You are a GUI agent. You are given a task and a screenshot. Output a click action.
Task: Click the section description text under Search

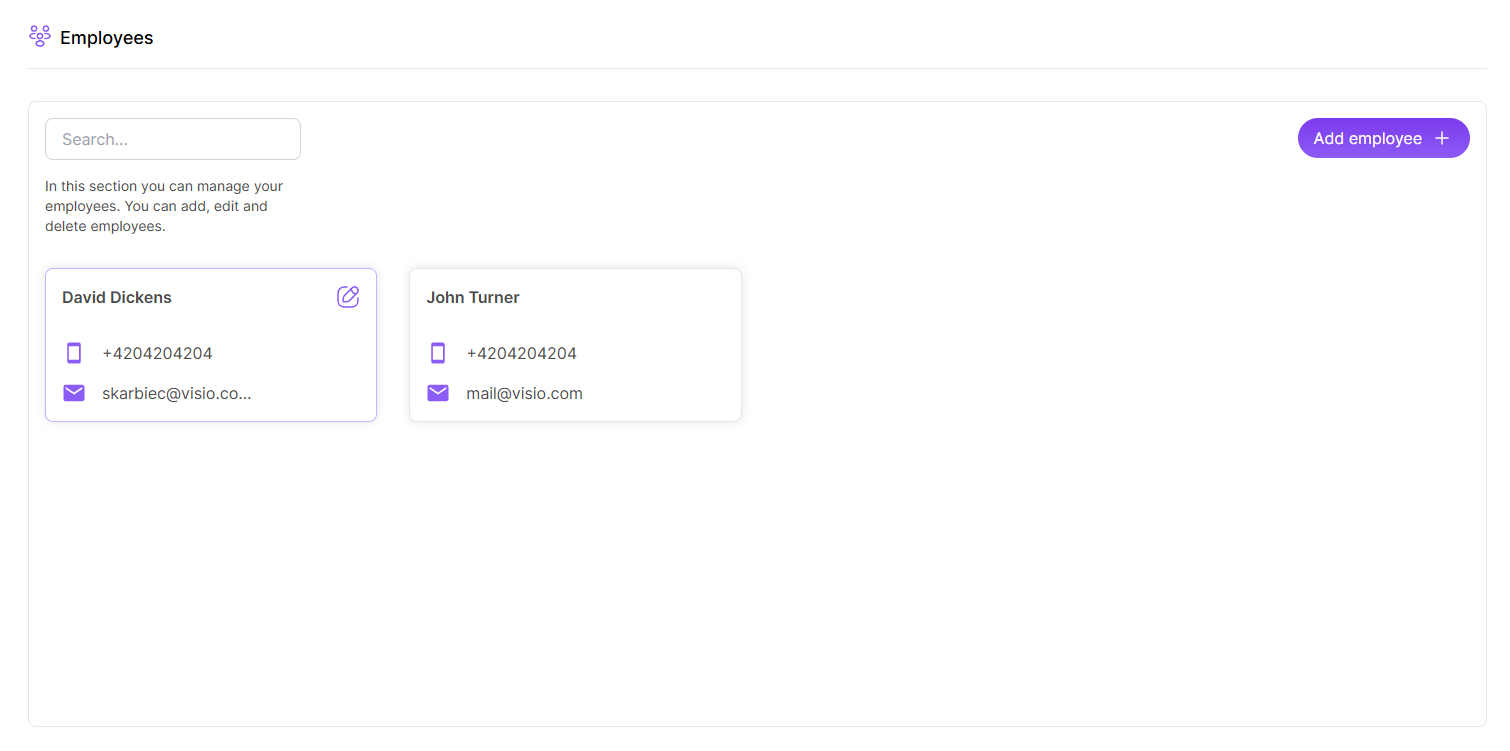[164, 206]
